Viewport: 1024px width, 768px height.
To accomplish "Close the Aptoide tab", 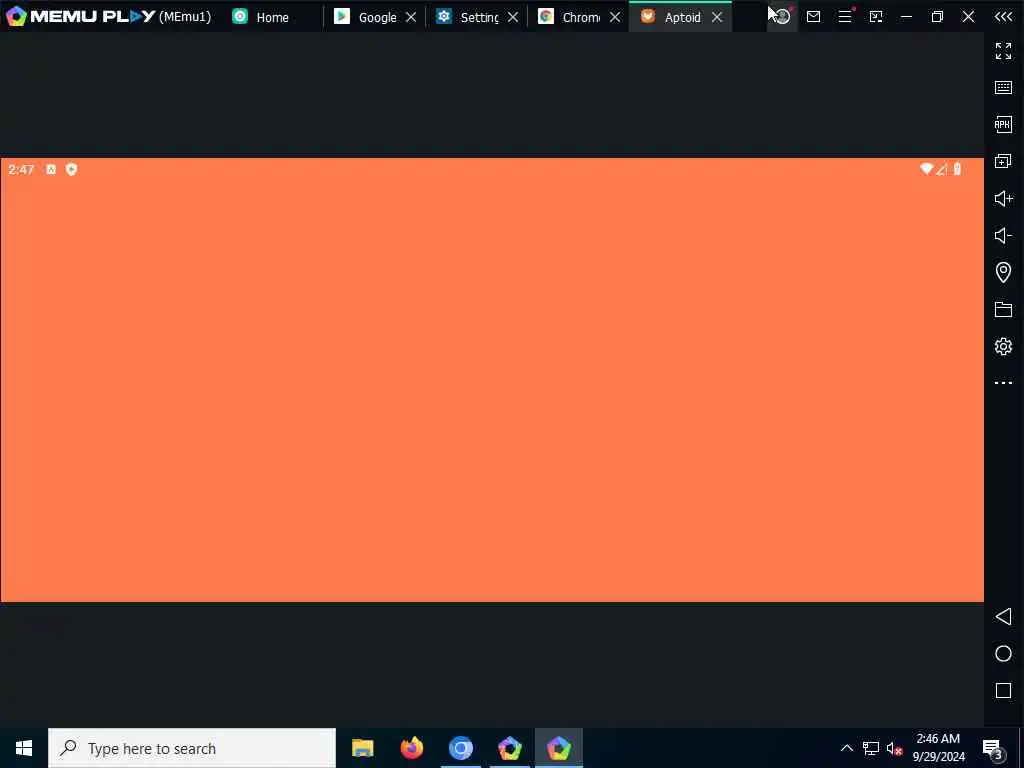I will tap(717, 17).
